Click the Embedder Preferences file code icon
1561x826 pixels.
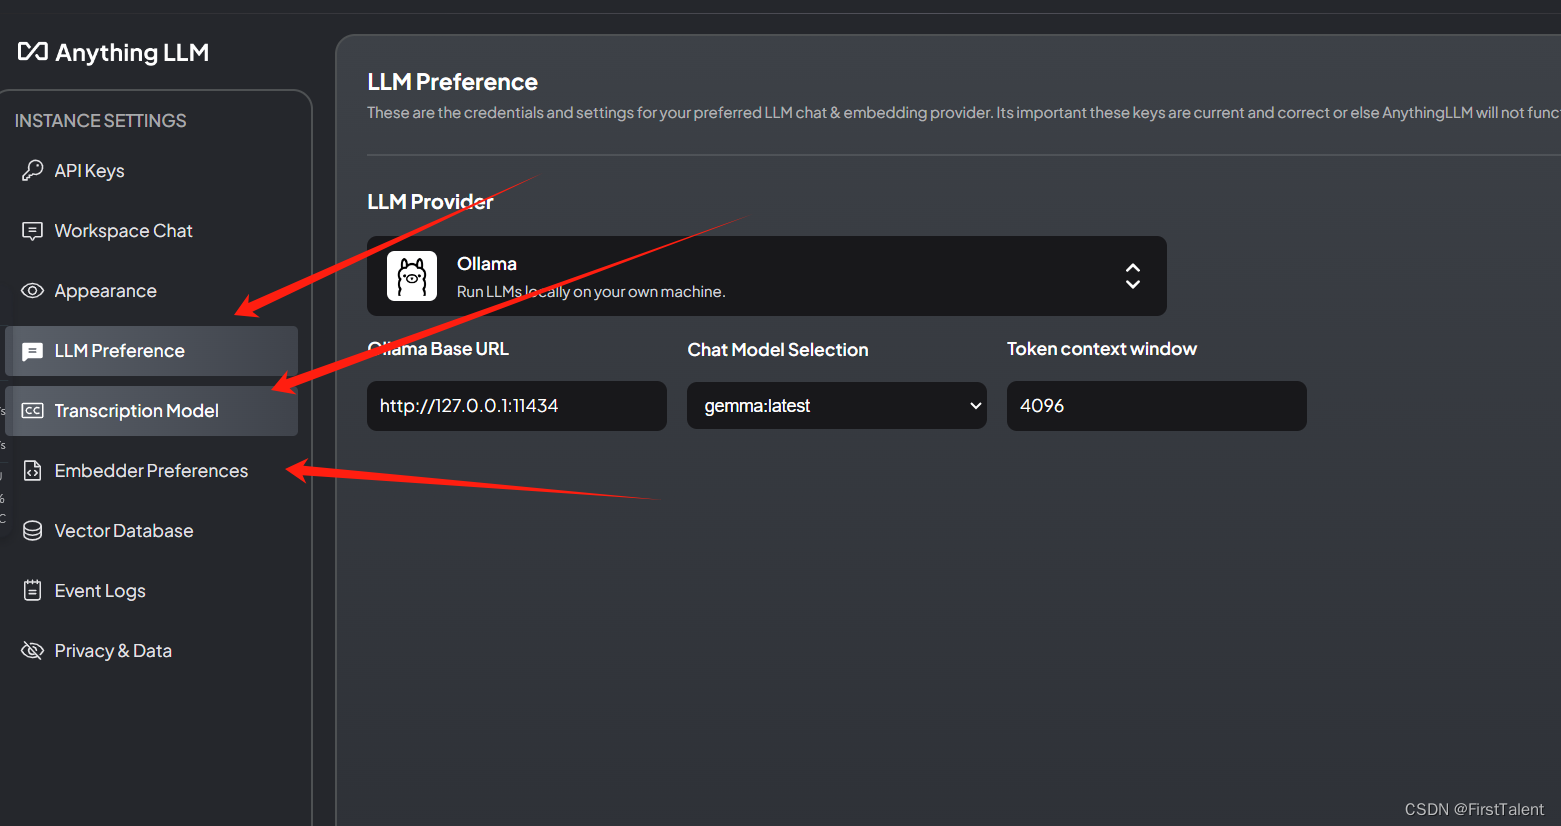[32, 471]
